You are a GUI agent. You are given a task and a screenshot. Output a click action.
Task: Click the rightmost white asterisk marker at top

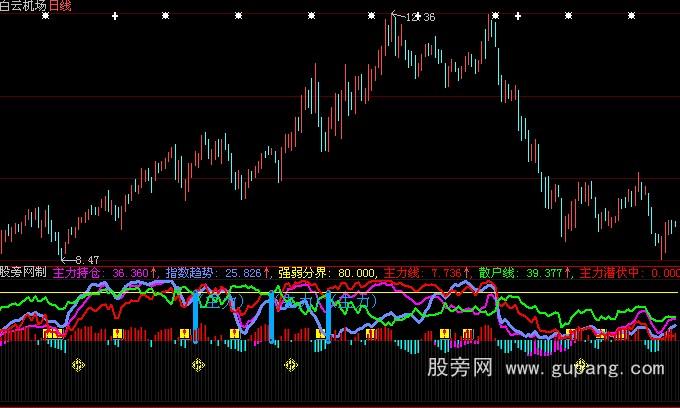[631, 16]
